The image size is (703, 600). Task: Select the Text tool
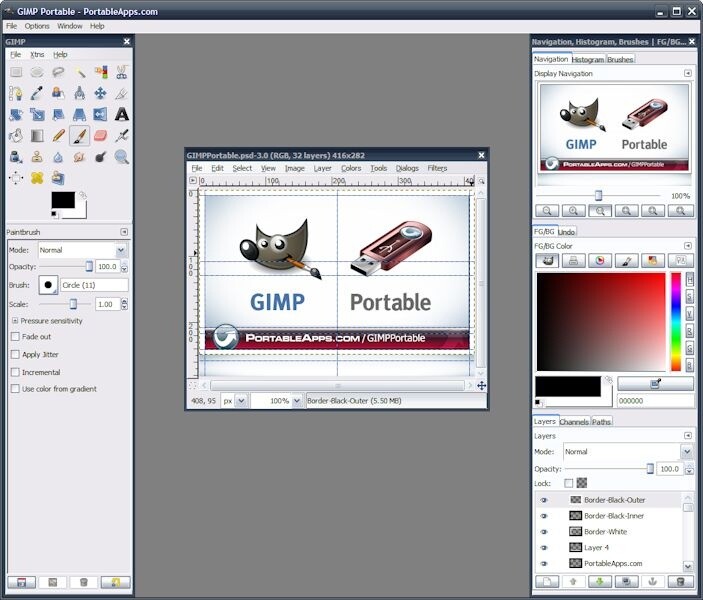tap(122, 114)
